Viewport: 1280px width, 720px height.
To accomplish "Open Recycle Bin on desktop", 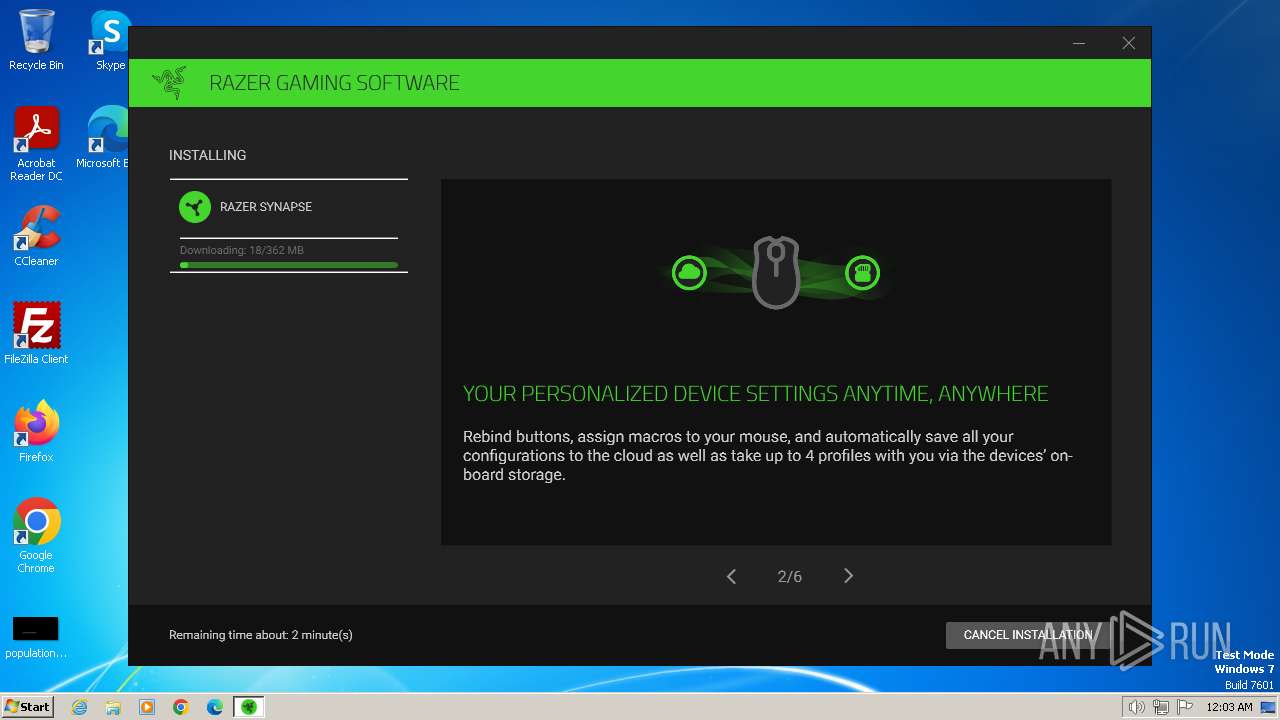I will [x=36, y=40].
